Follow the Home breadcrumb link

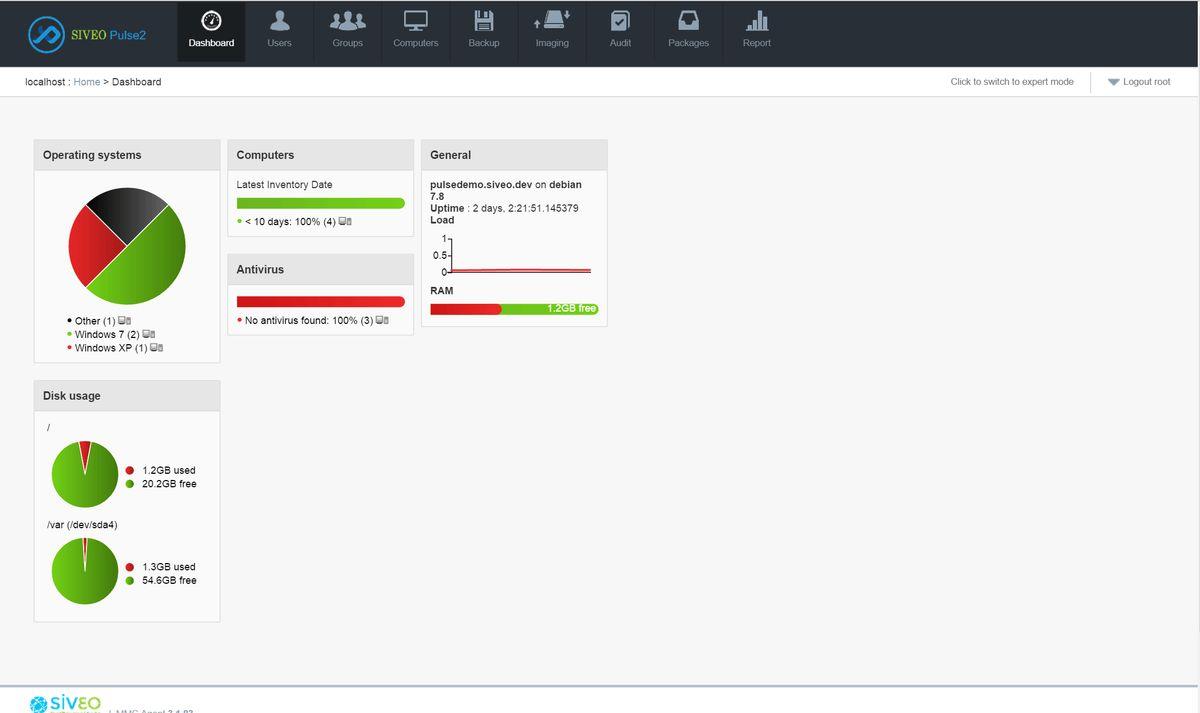coord(87,82)
